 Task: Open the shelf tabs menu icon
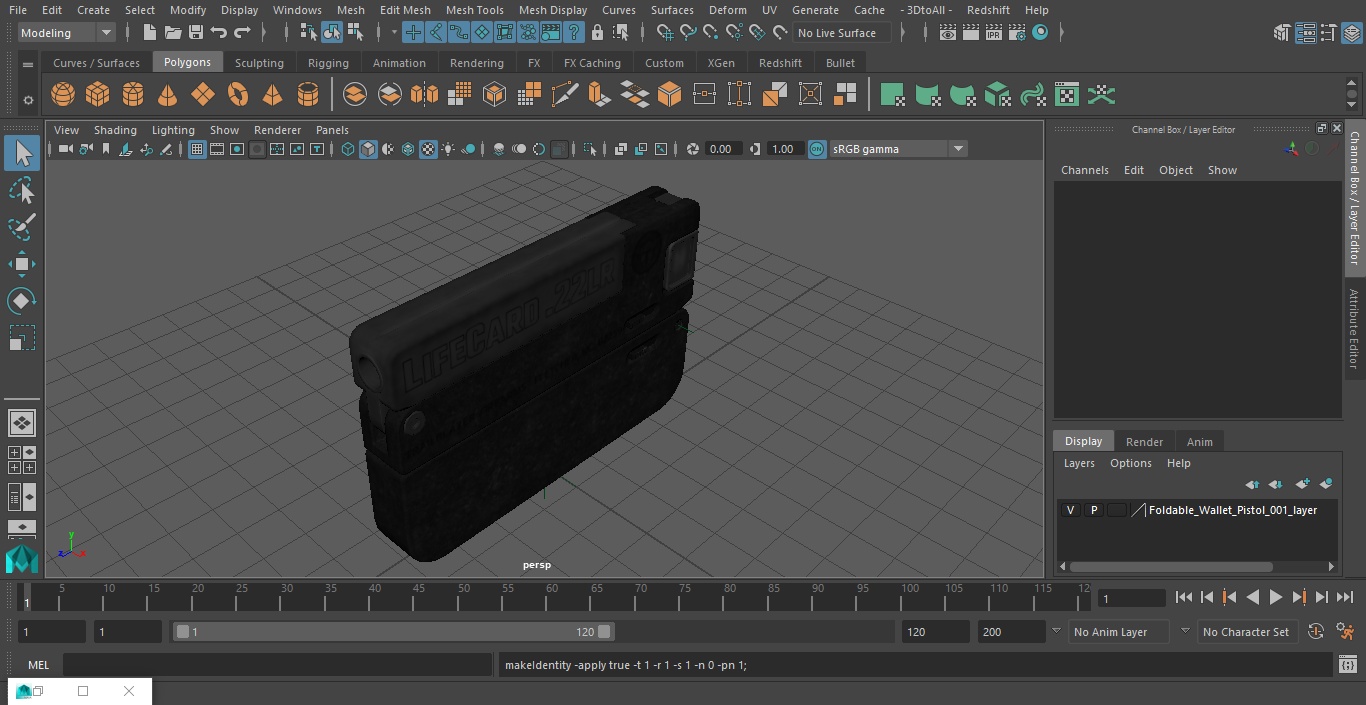[28, 64]
